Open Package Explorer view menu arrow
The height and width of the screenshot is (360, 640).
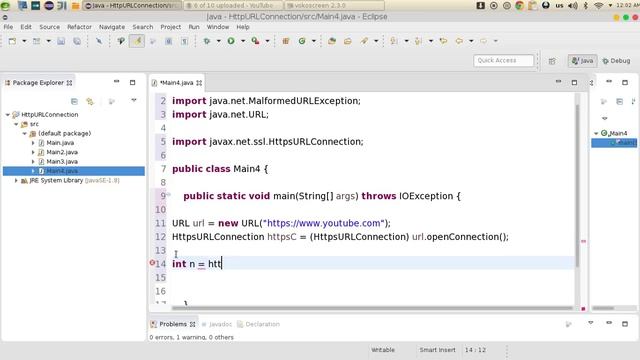point(133,100)
